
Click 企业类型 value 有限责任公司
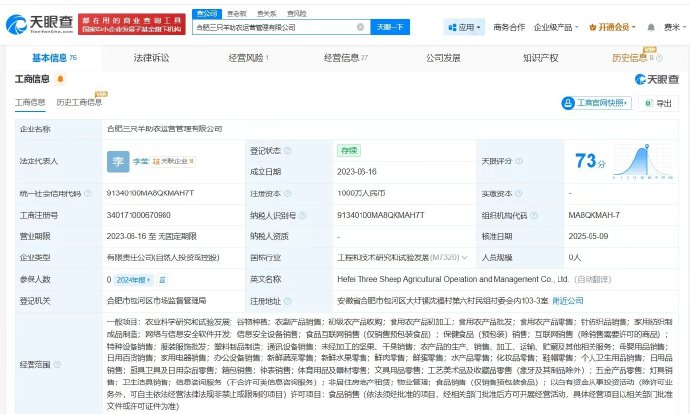tap(163, 258)
